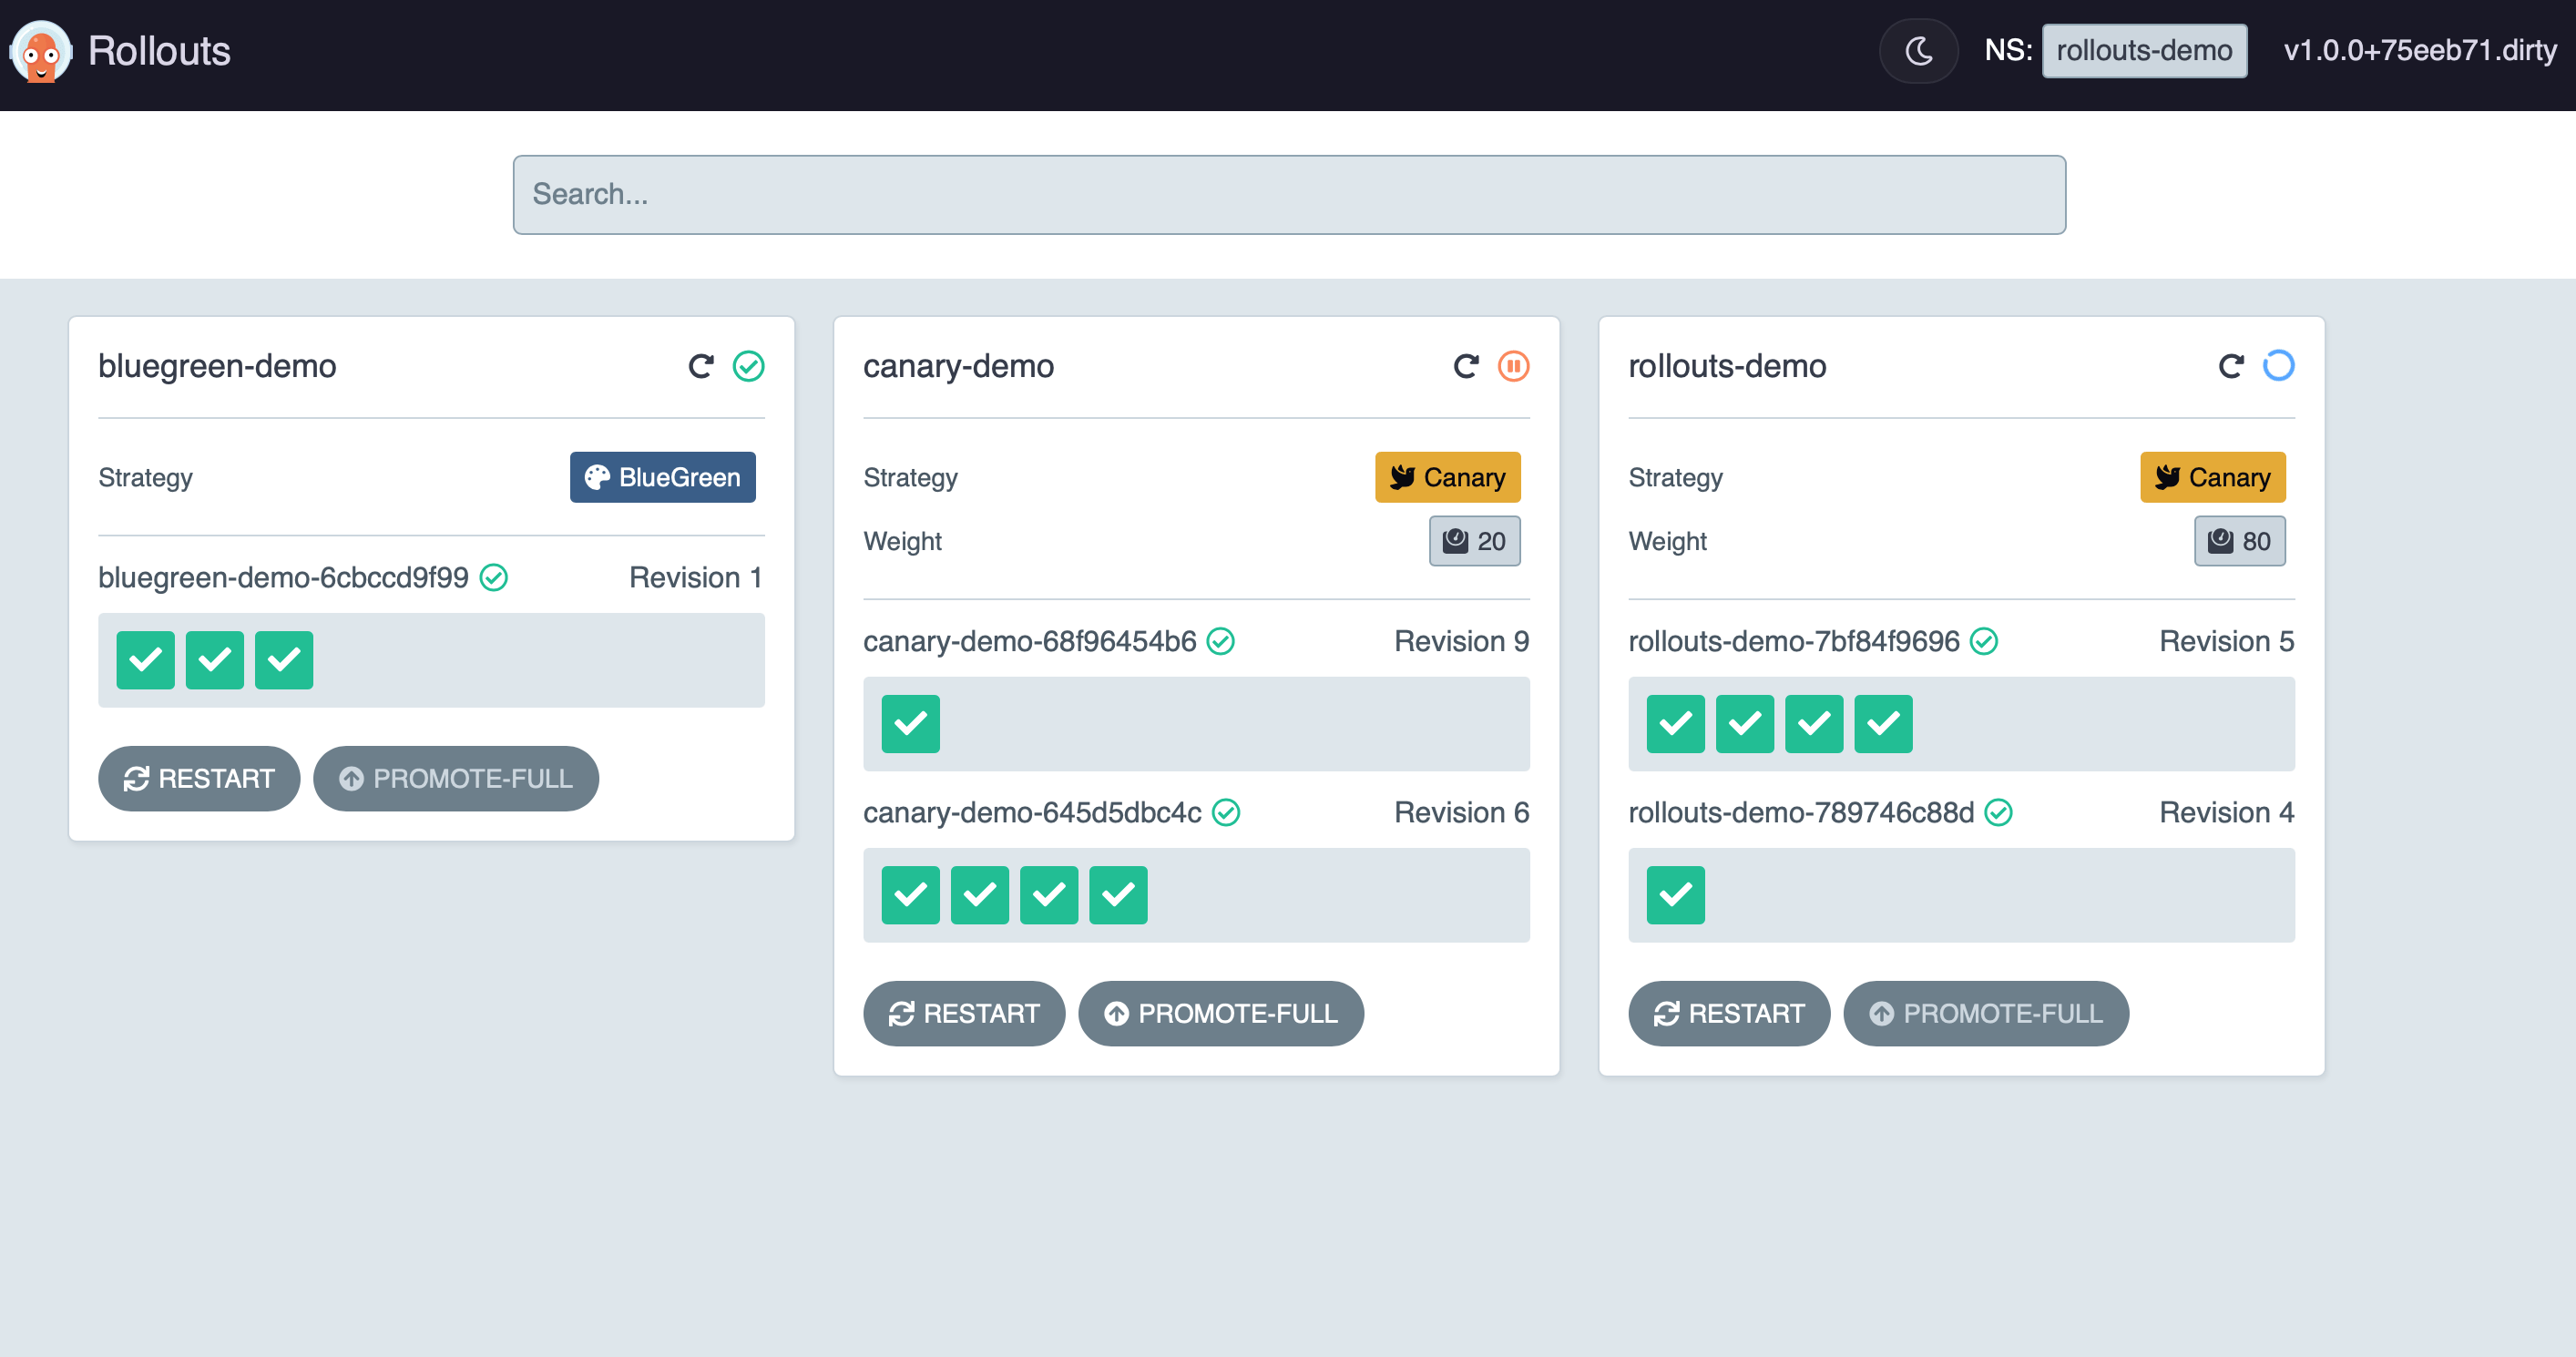The width and height of the screenshot is (2576, 1357).
Task: Click the Argo Rollouts logo icon
Action: coord(41,51)
